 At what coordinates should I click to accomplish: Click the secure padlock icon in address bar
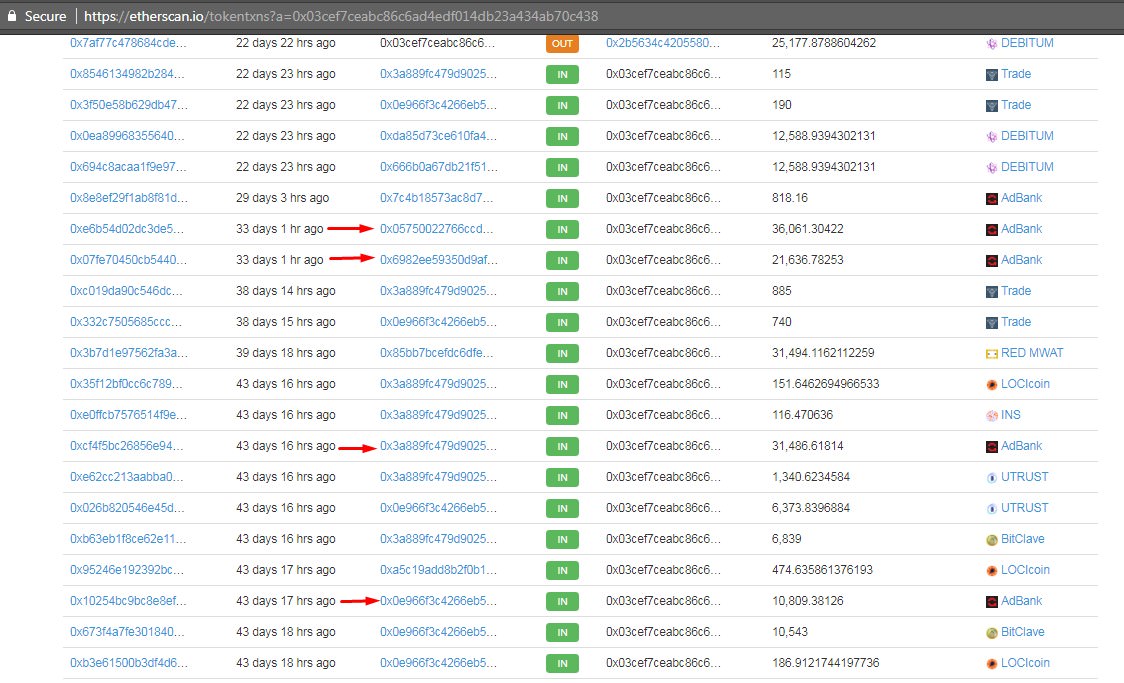tap(11, 15)
